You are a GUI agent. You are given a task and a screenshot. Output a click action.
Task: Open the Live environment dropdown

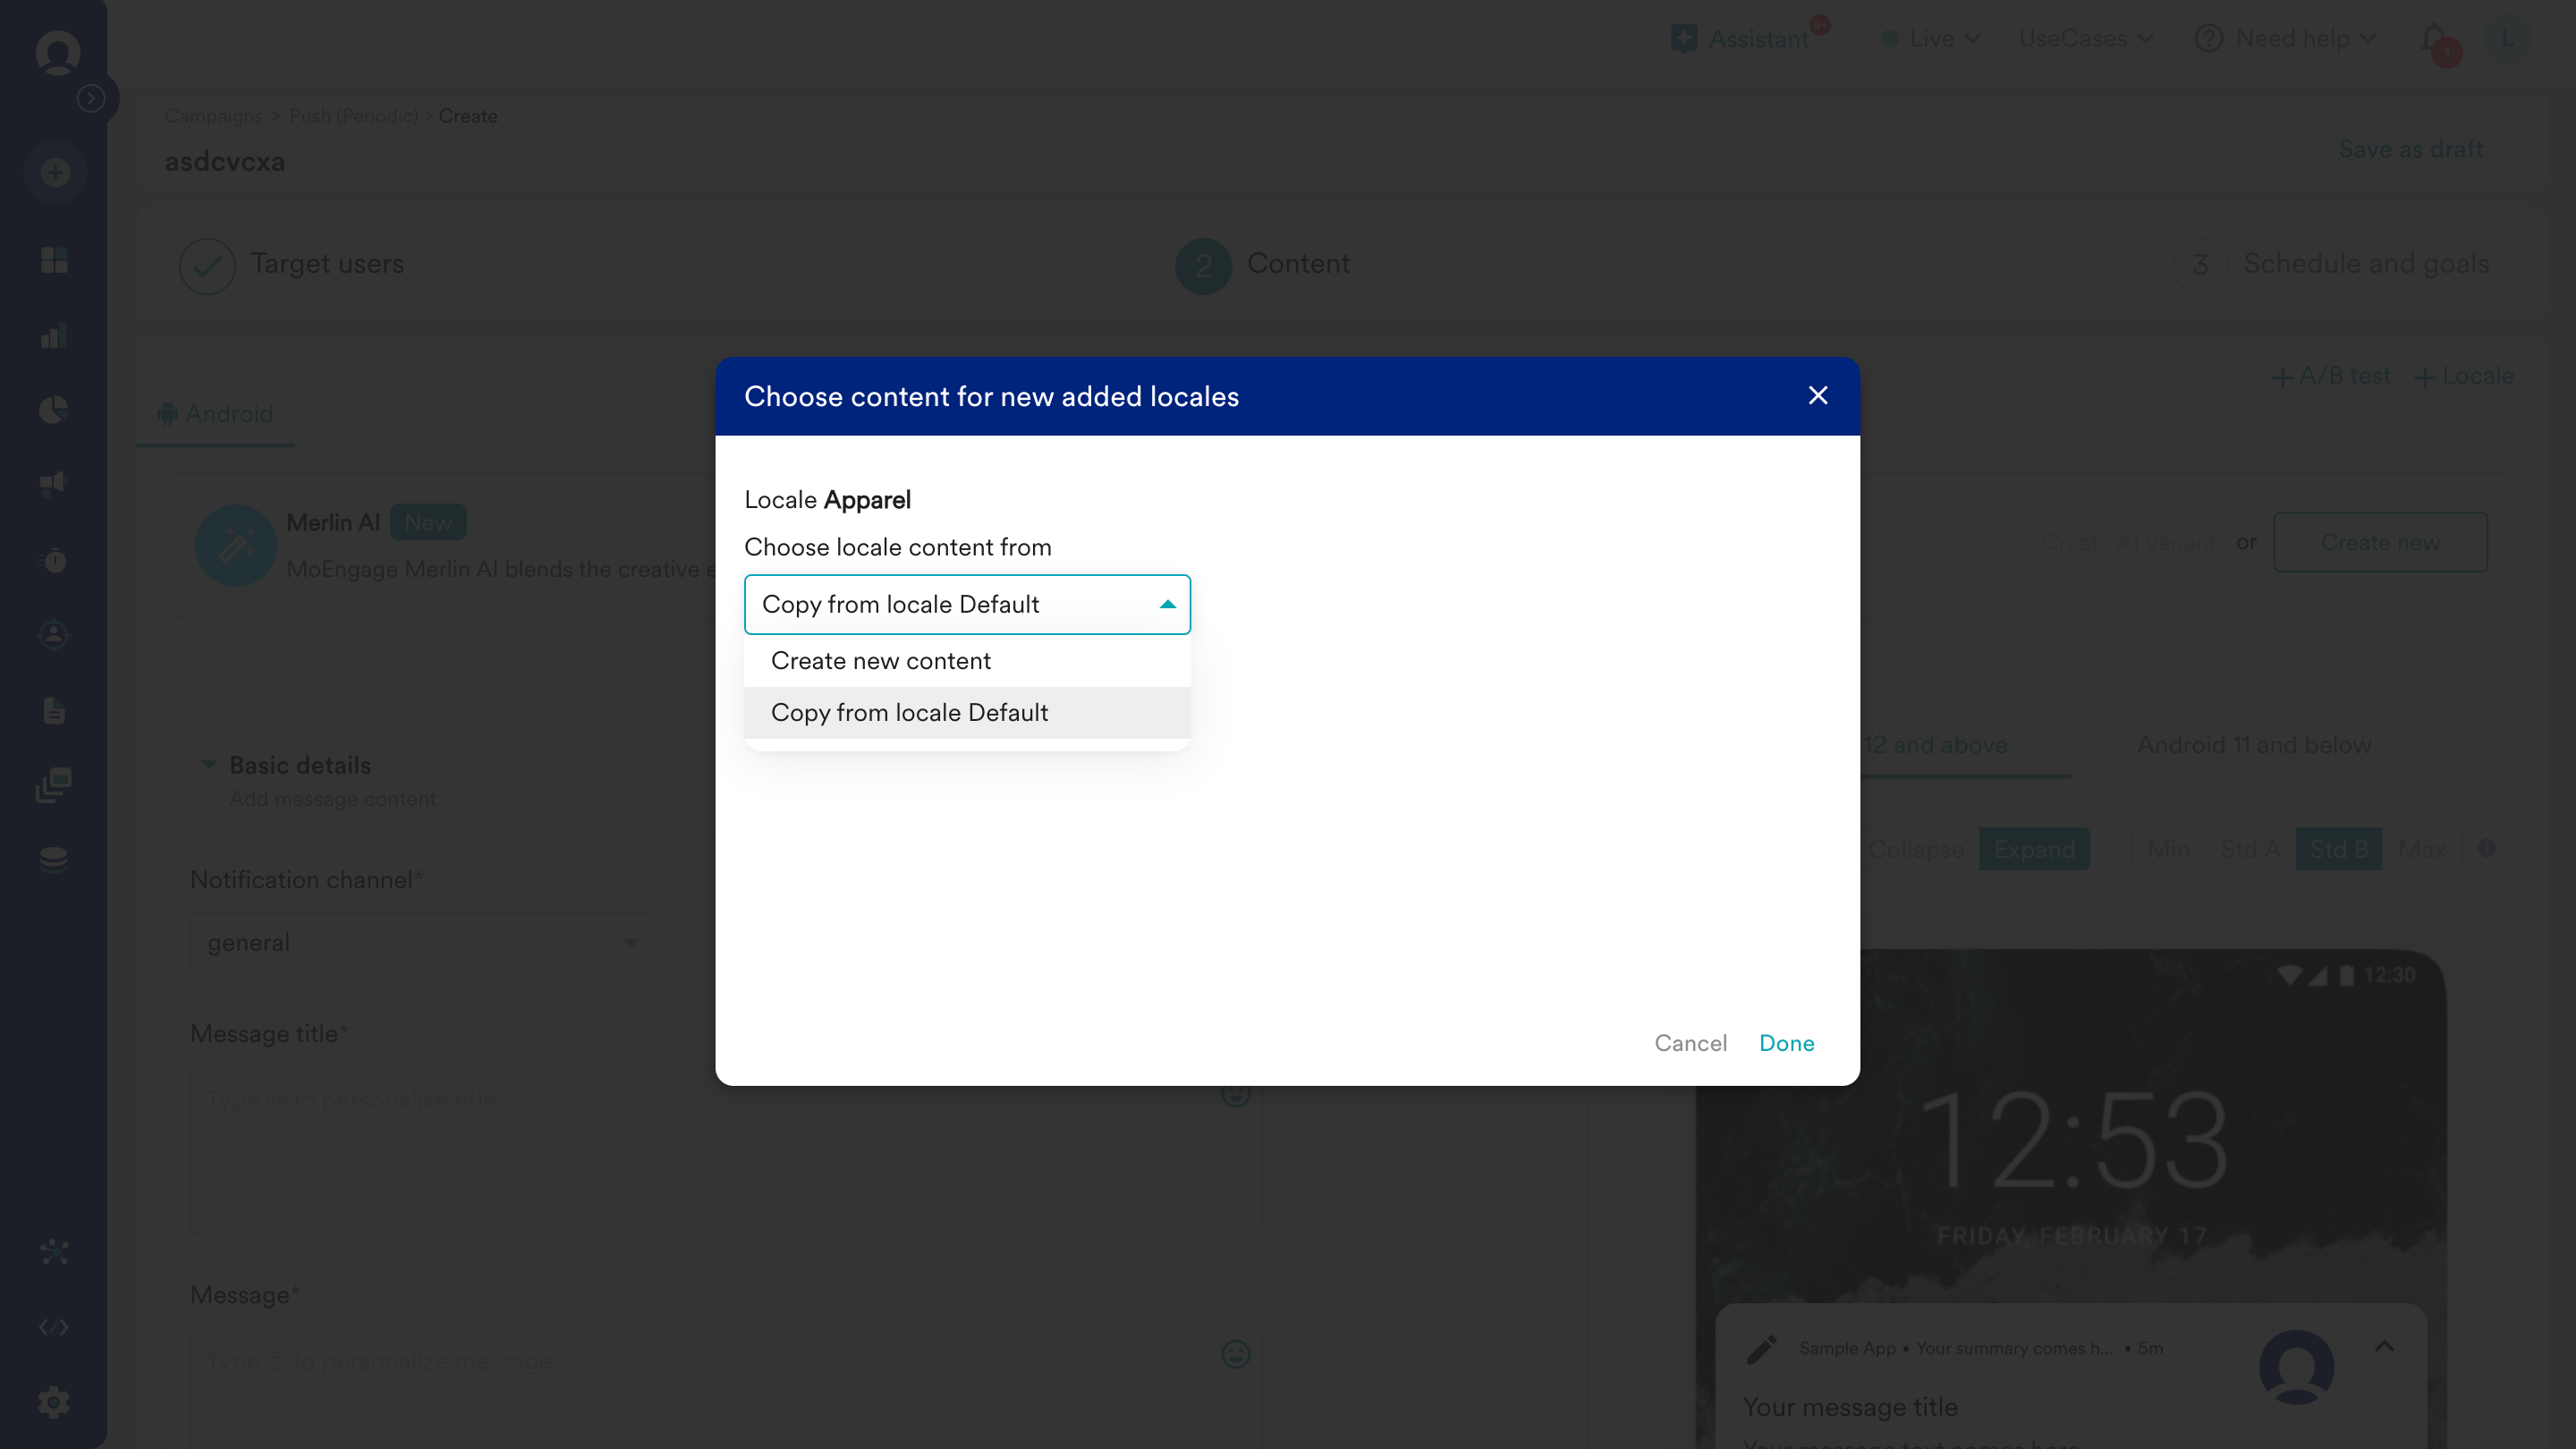[1930, 38]
